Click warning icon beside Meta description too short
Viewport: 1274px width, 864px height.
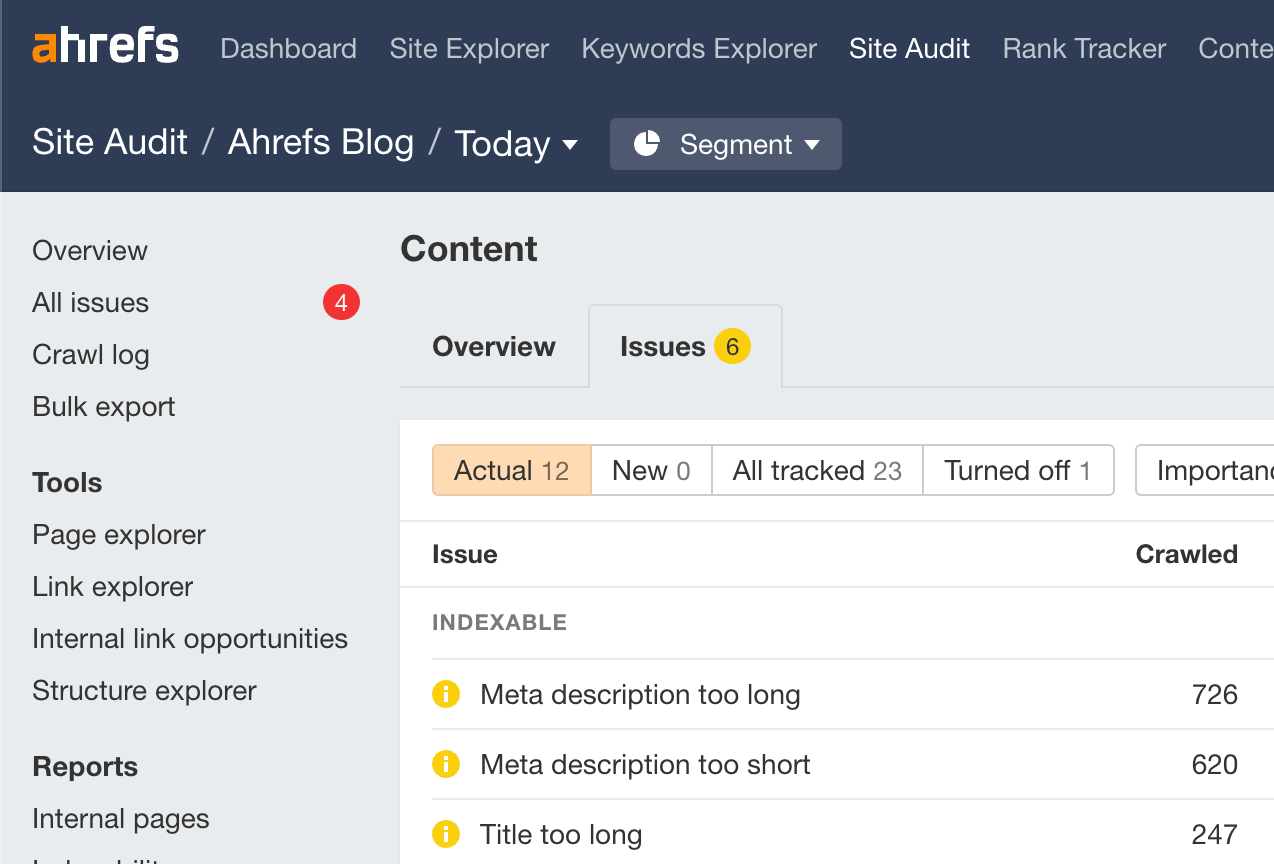pyautogui.click(x=446, y=764)
